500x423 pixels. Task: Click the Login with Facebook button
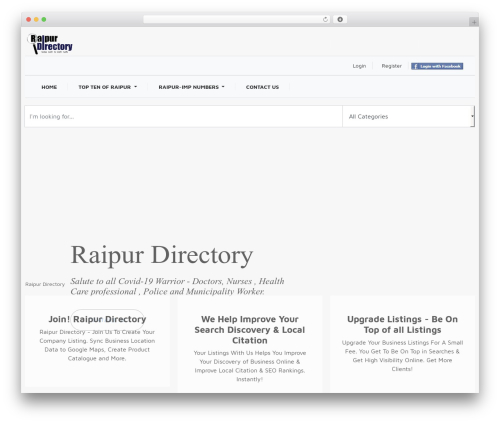[437, 66]
